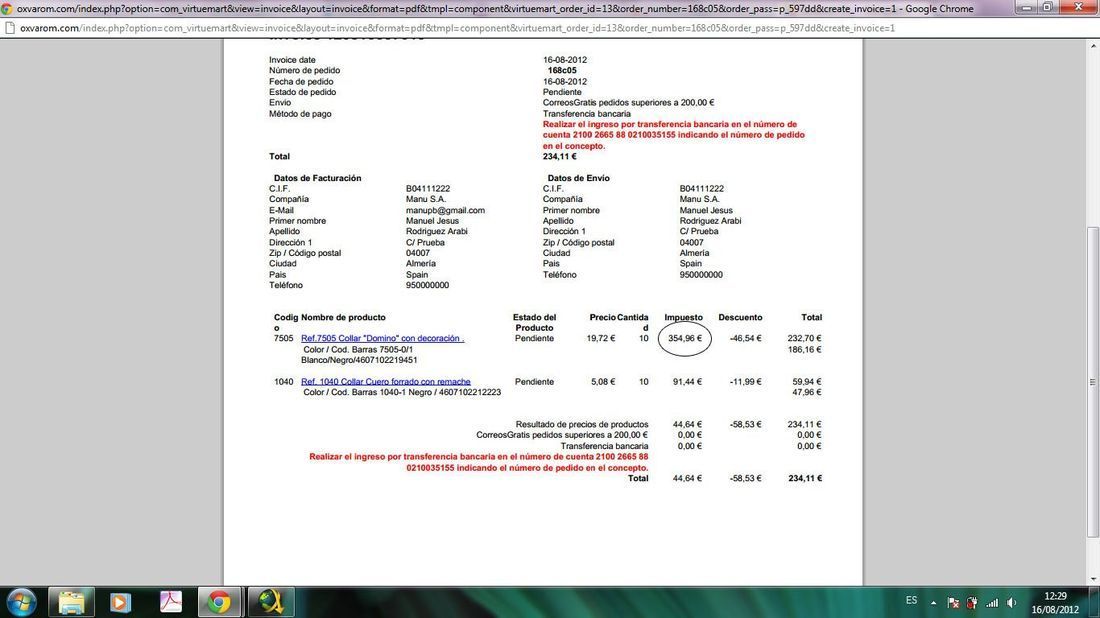The height and width of the screenshot is (618, 1100).
Task: Click the 'Descuento' column header
Action: point(740,318)
